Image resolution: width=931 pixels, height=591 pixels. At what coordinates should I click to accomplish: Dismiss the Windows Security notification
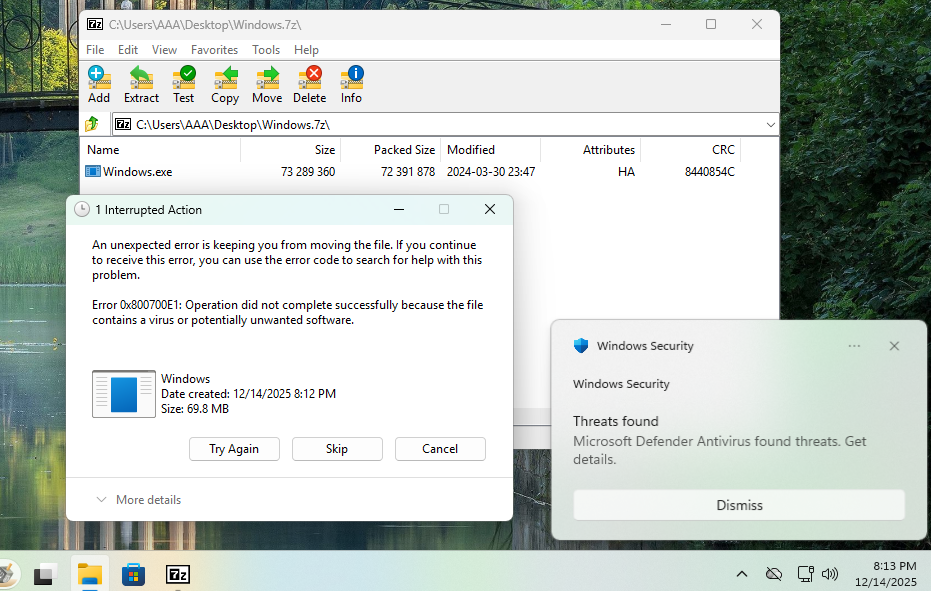click(x=739, y=505)
